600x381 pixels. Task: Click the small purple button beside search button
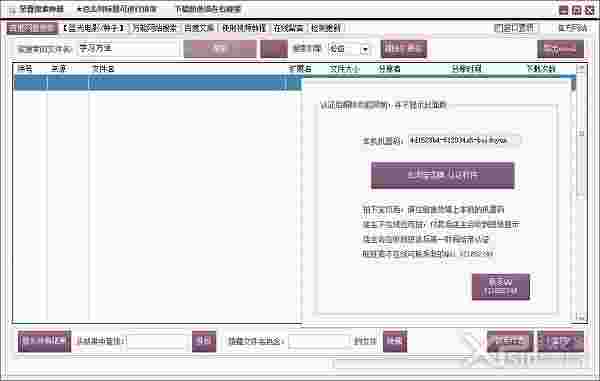click(x=274, y=49)
